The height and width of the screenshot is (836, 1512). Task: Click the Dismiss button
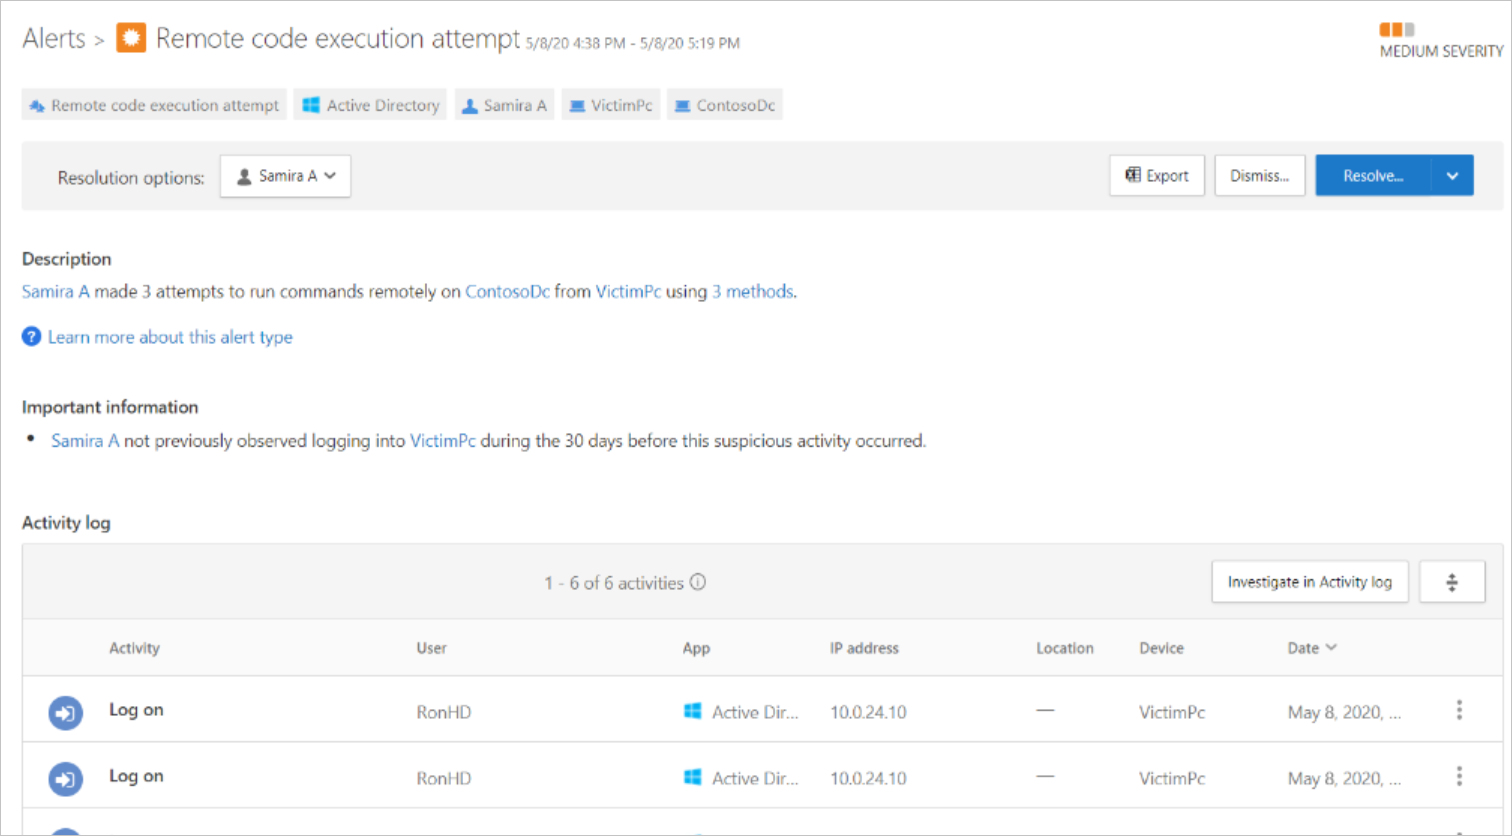click(1259, 175)
